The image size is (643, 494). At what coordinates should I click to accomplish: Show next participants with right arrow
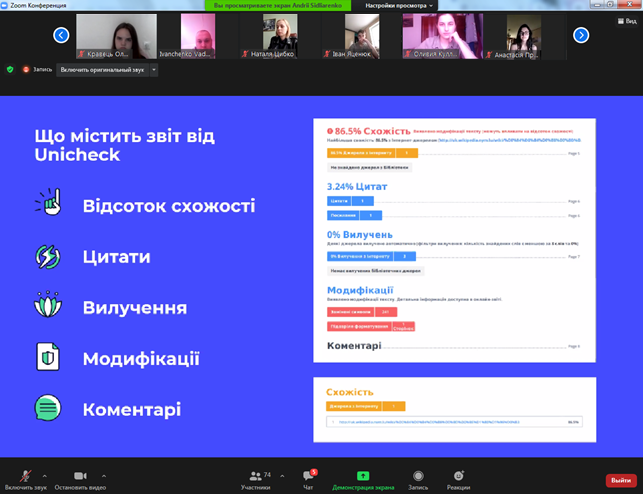click(x=581, y=35)
